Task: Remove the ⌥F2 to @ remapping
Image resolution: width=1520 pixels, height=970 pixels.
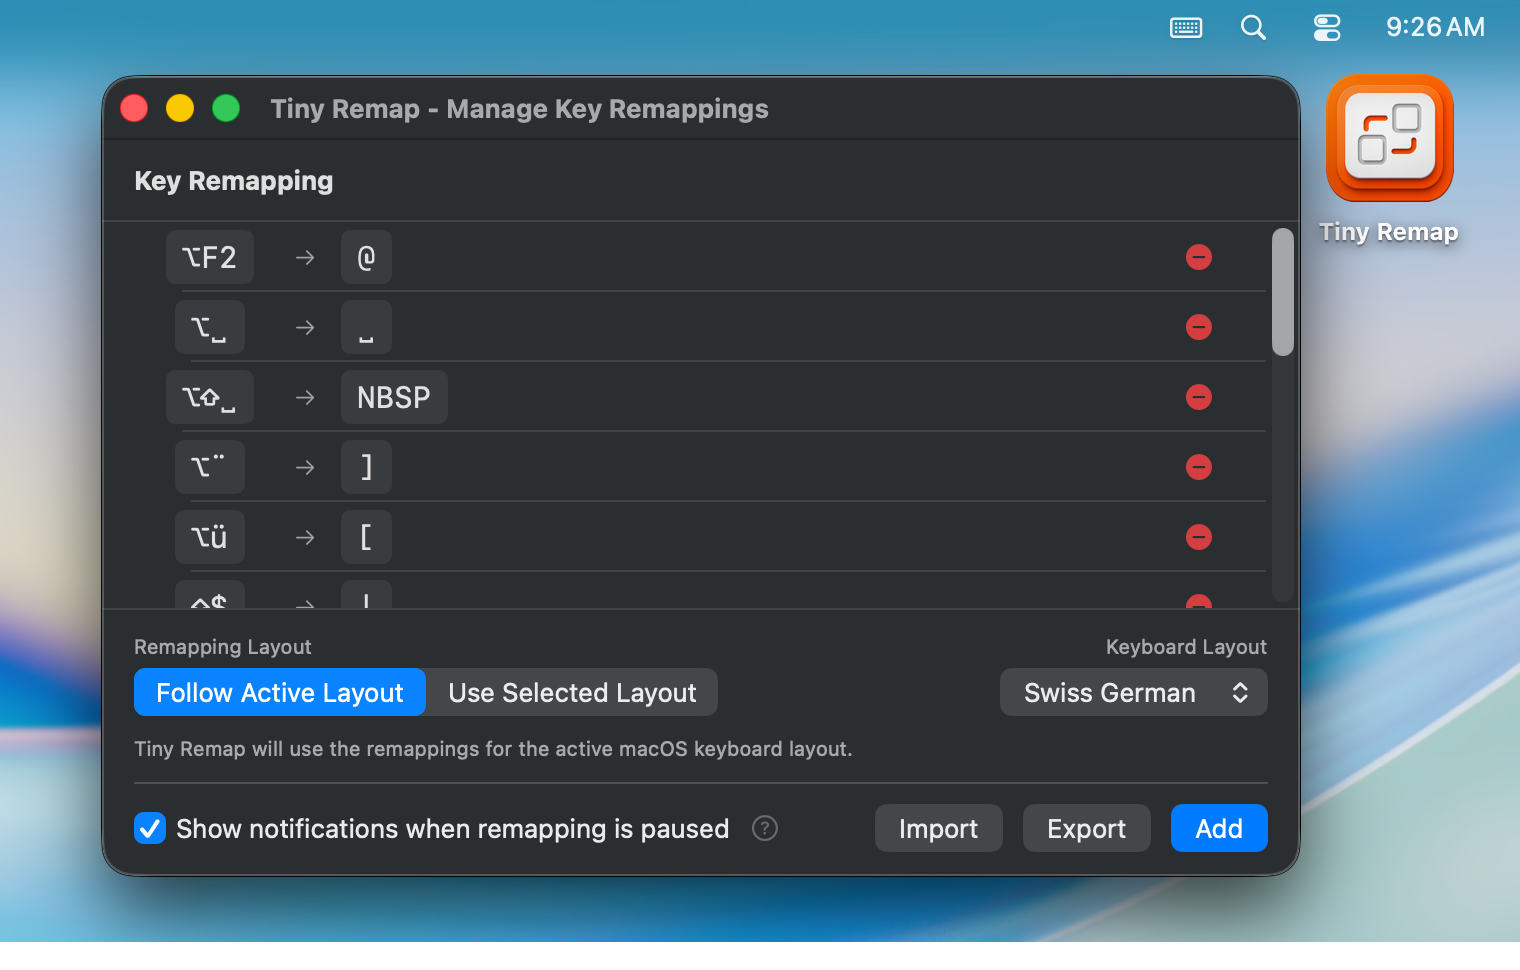Action: click(x=1199, y=257)
